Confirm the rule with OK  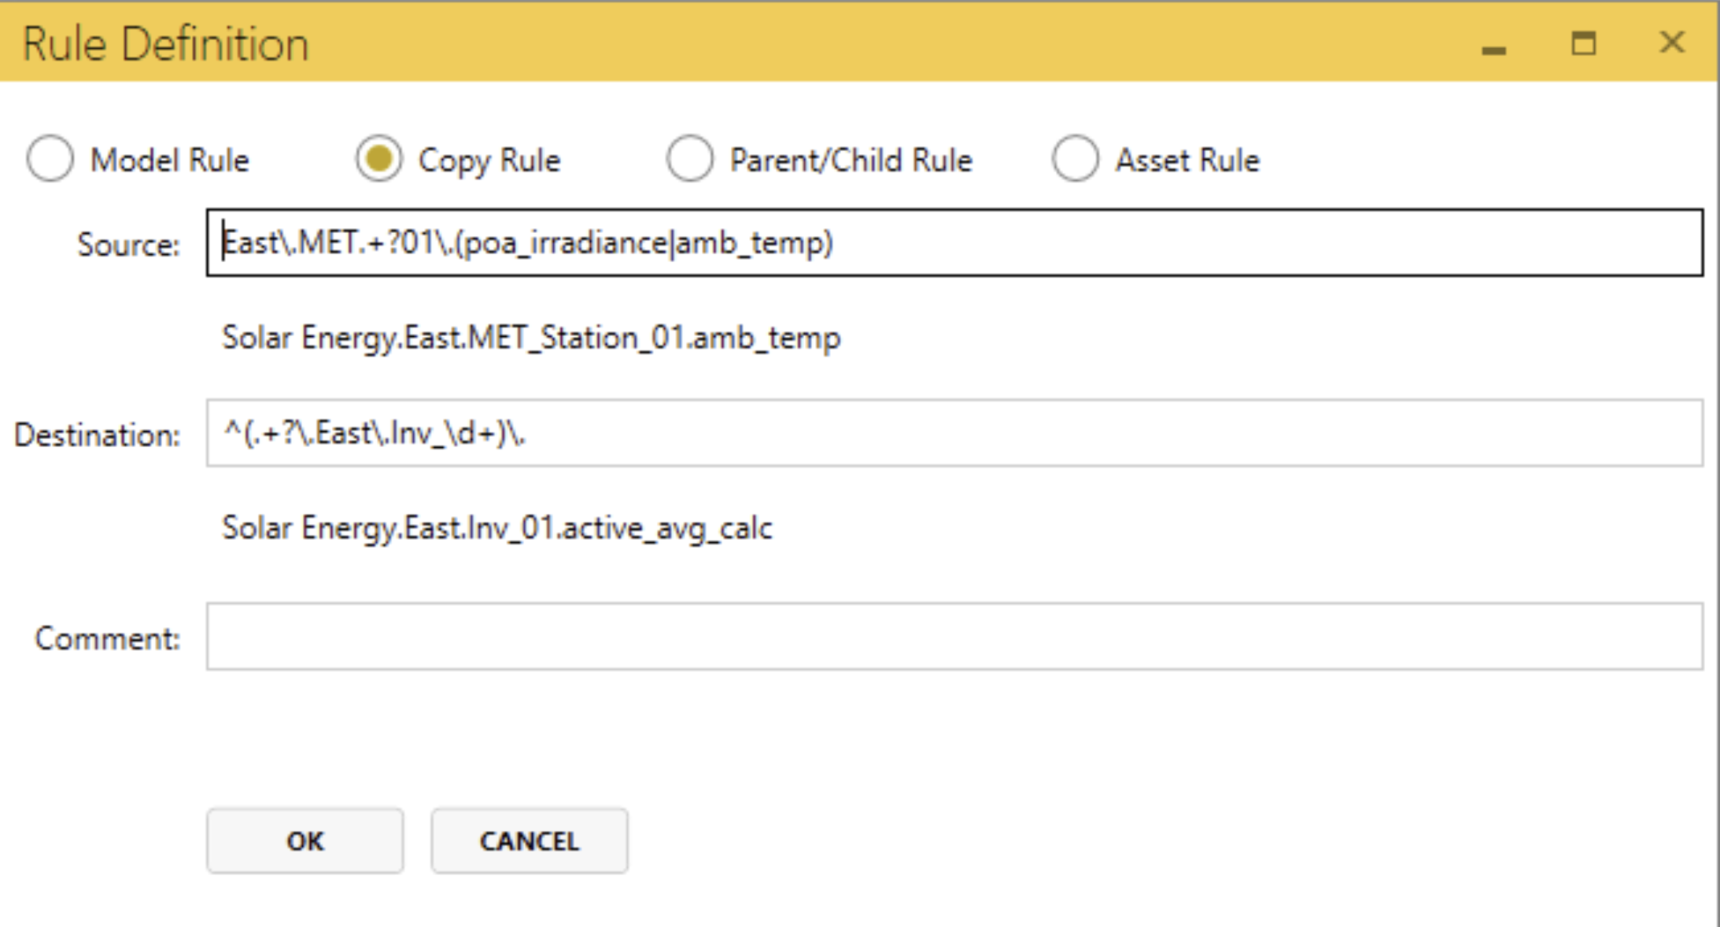pos(305,841)
